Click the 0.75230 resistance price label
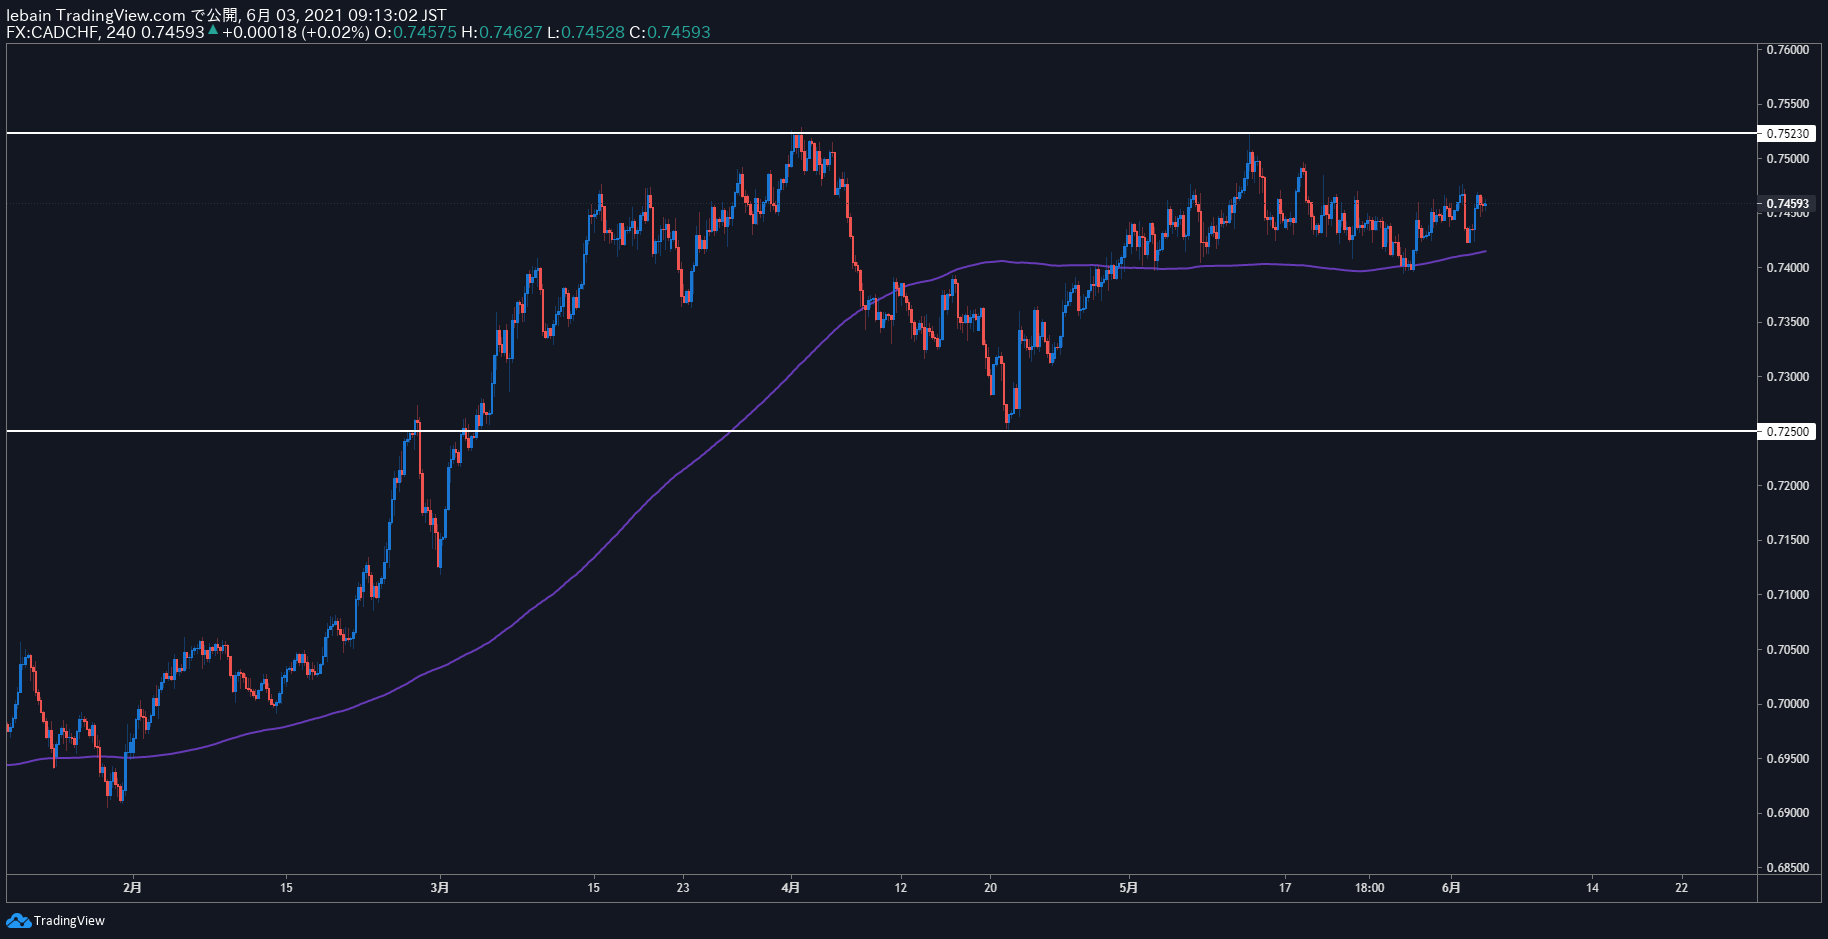Image resolution: width=1828 pixels, height=939 pixels. pyautogui.click(x=1787, y=133)
